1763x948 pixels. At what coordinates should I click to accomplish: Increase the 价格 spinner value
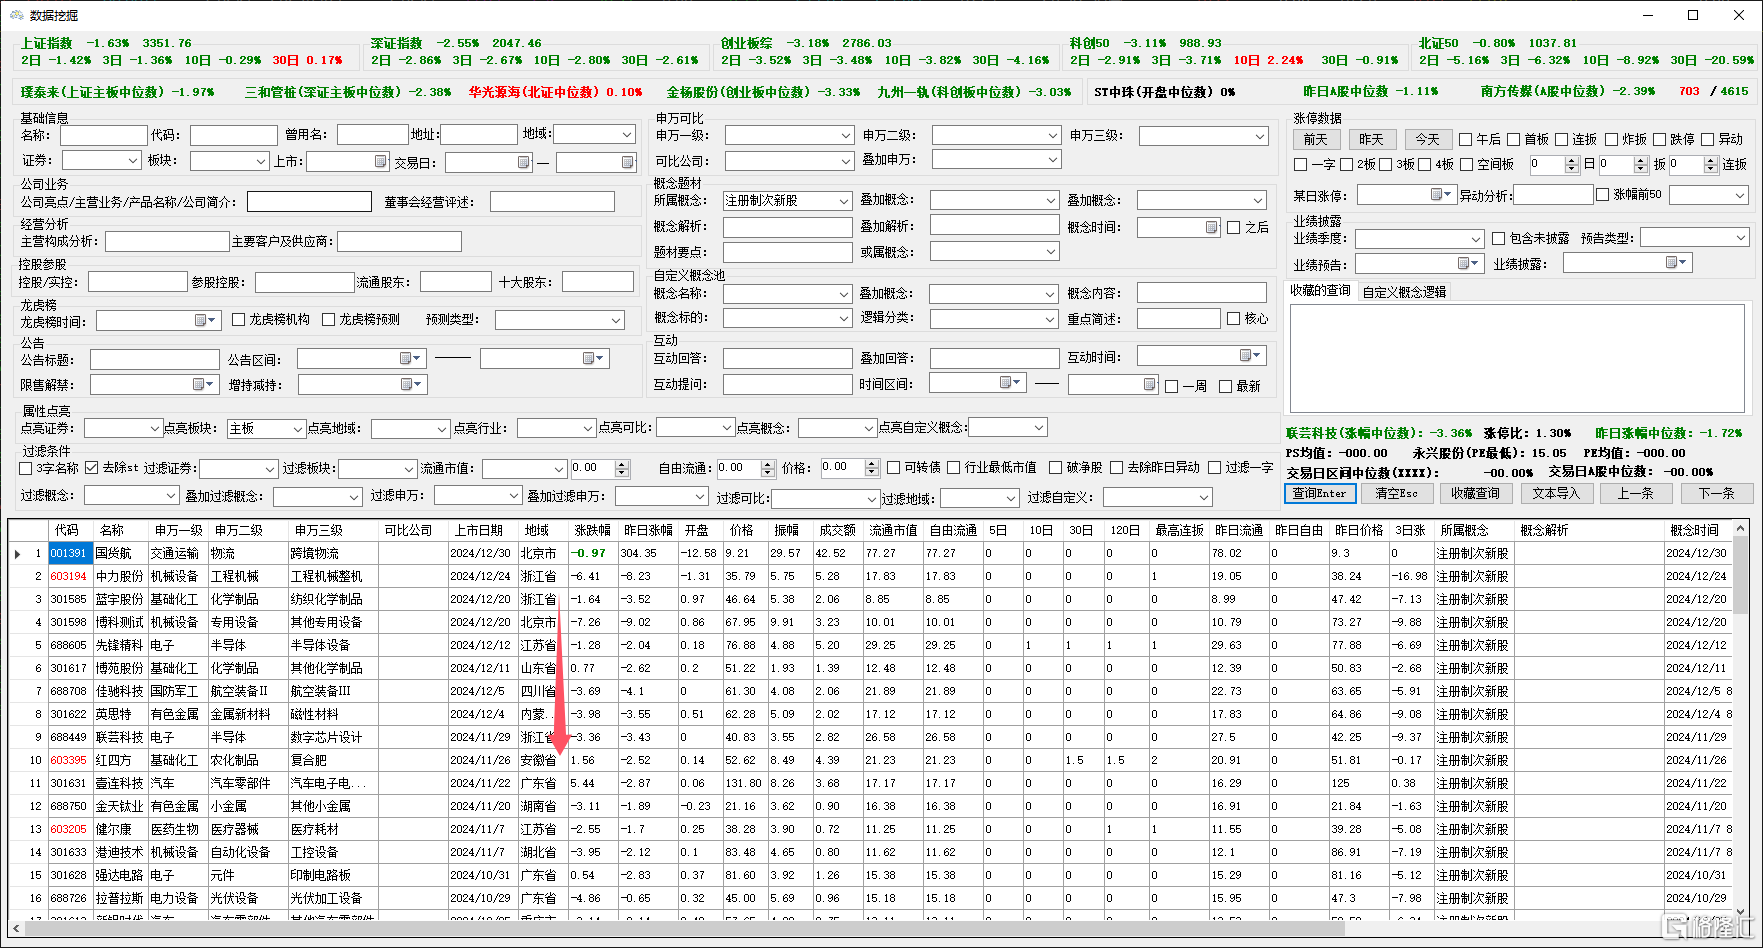872,464
